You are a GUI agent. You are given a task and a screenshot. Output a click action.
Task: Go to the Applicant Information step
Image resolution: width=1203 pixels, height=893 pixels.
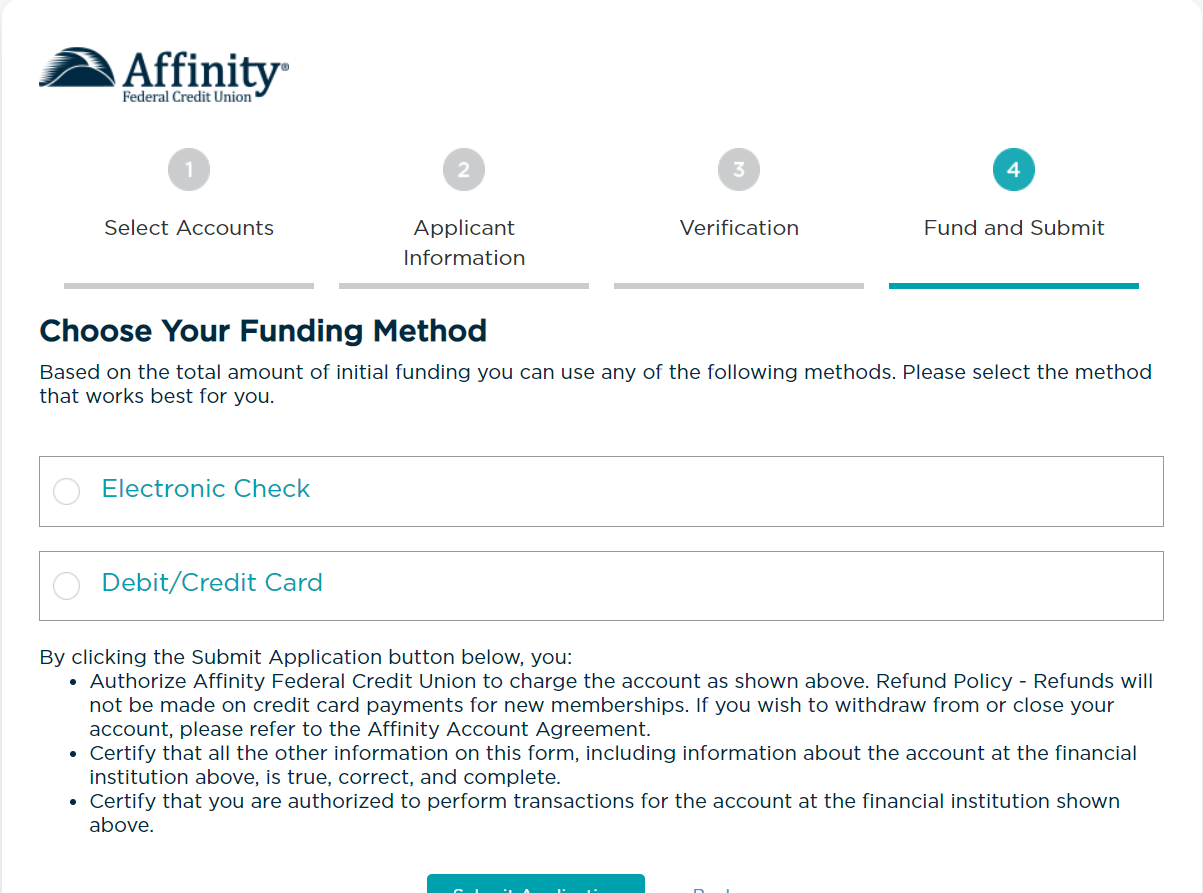[x=464, y=243]
